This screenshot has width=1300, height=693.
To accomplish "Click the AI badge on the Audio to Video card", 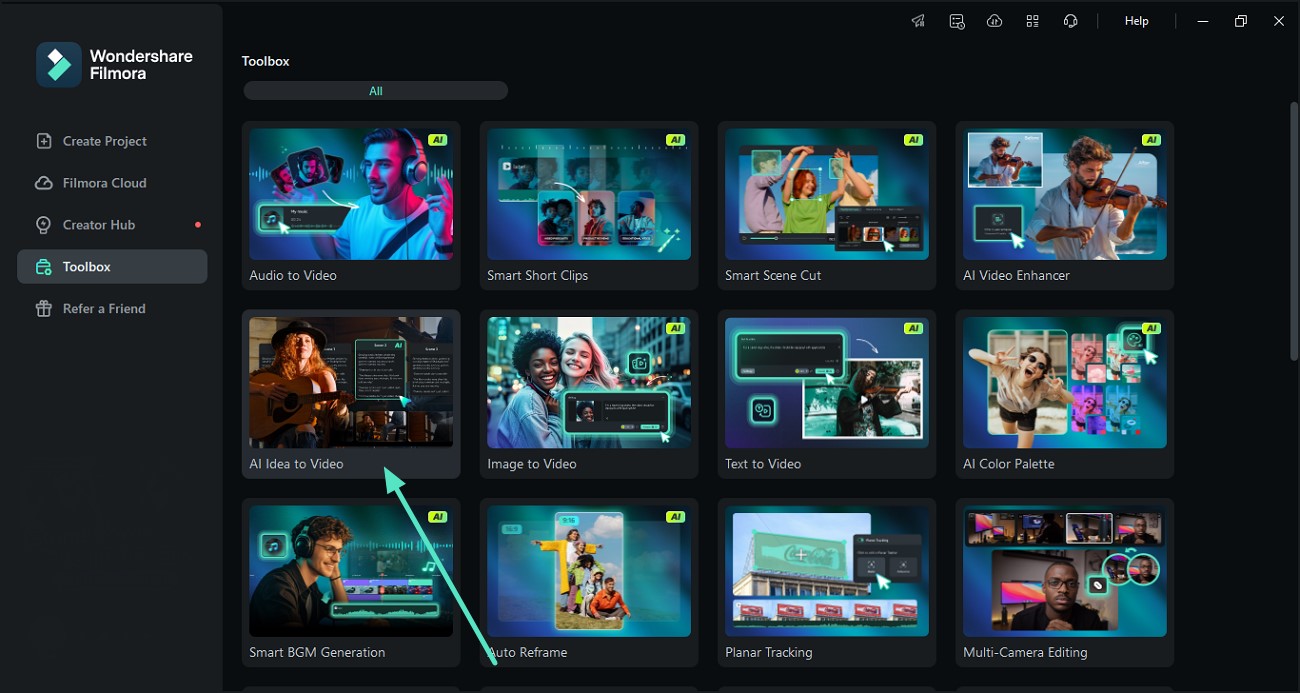I will tap(437, 140).
